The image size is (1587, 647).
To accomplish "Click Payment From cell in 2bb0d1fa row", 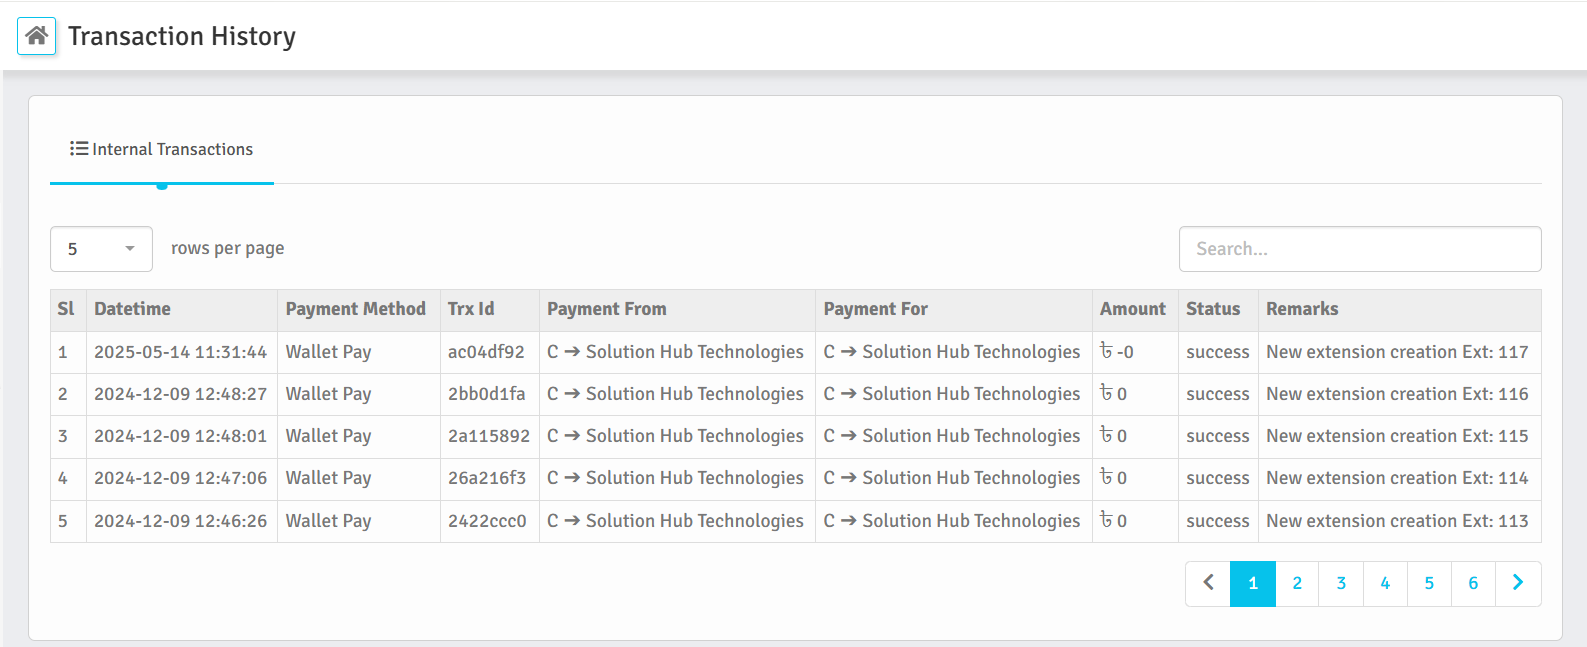I will 675,394.
